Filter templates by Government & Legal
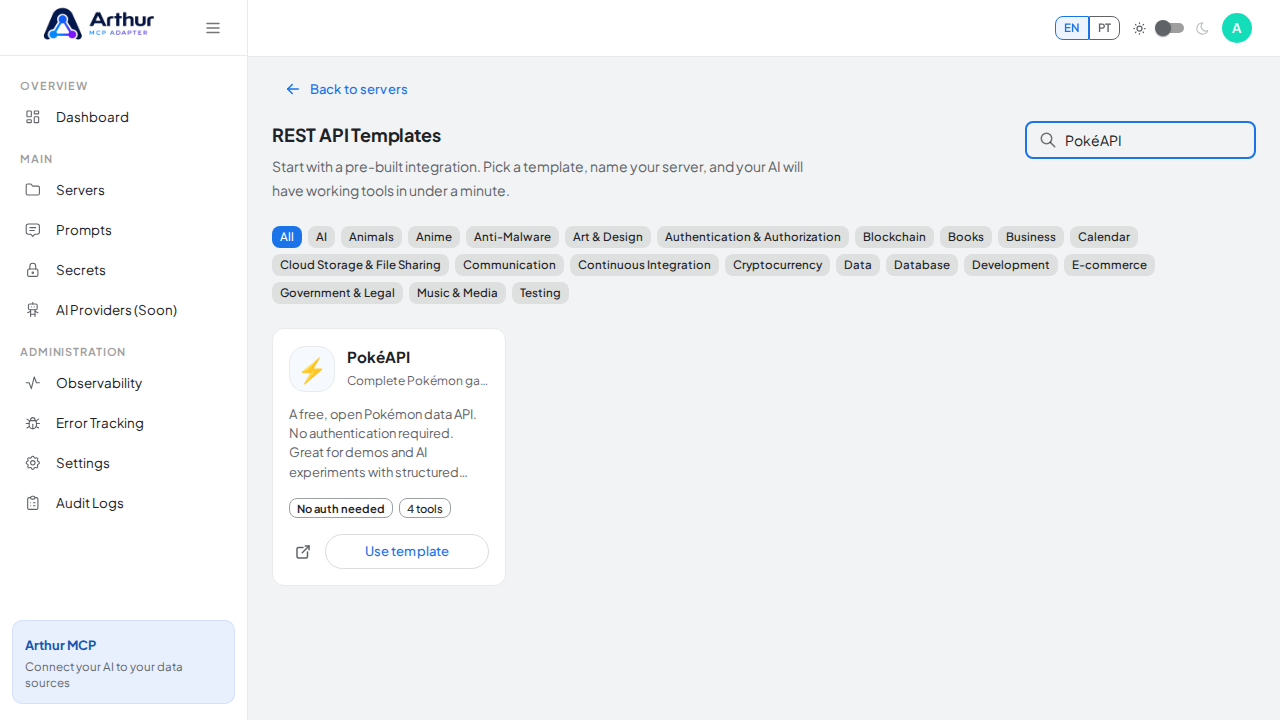This screenshot has width=1280, height=720. 337,293
